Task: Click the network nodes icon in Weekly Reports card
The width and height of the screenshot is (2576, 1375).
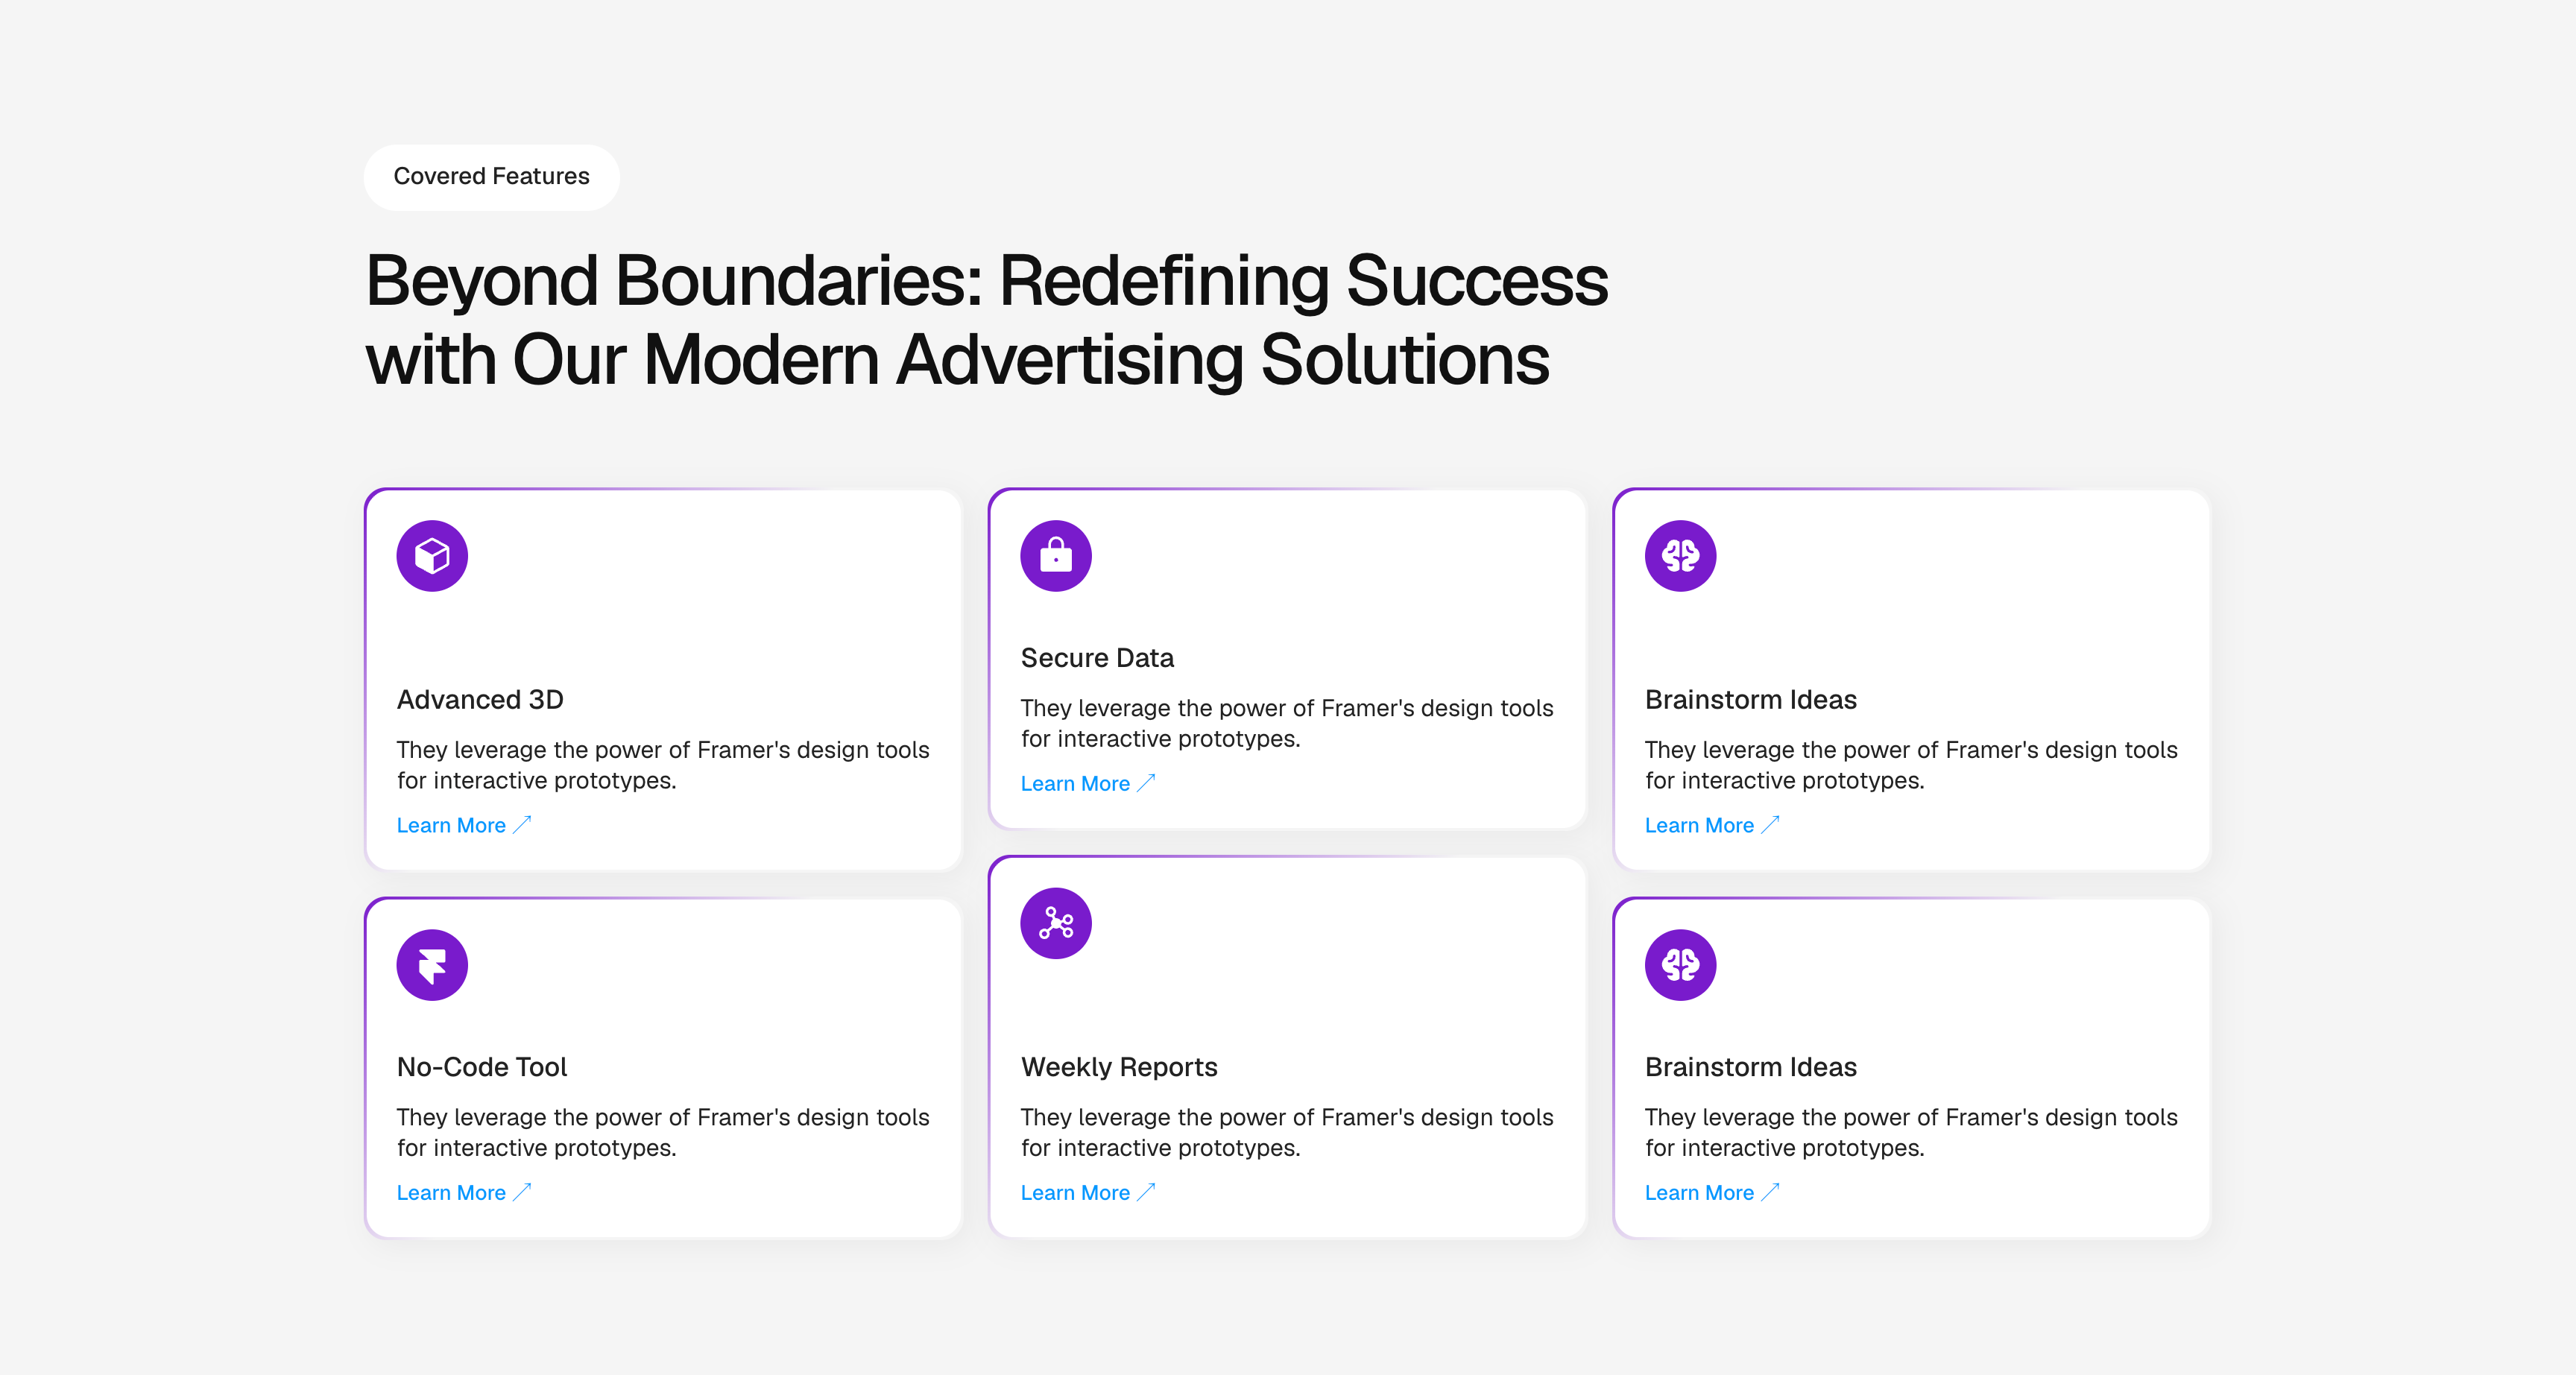Action: tap(1056, 923)
